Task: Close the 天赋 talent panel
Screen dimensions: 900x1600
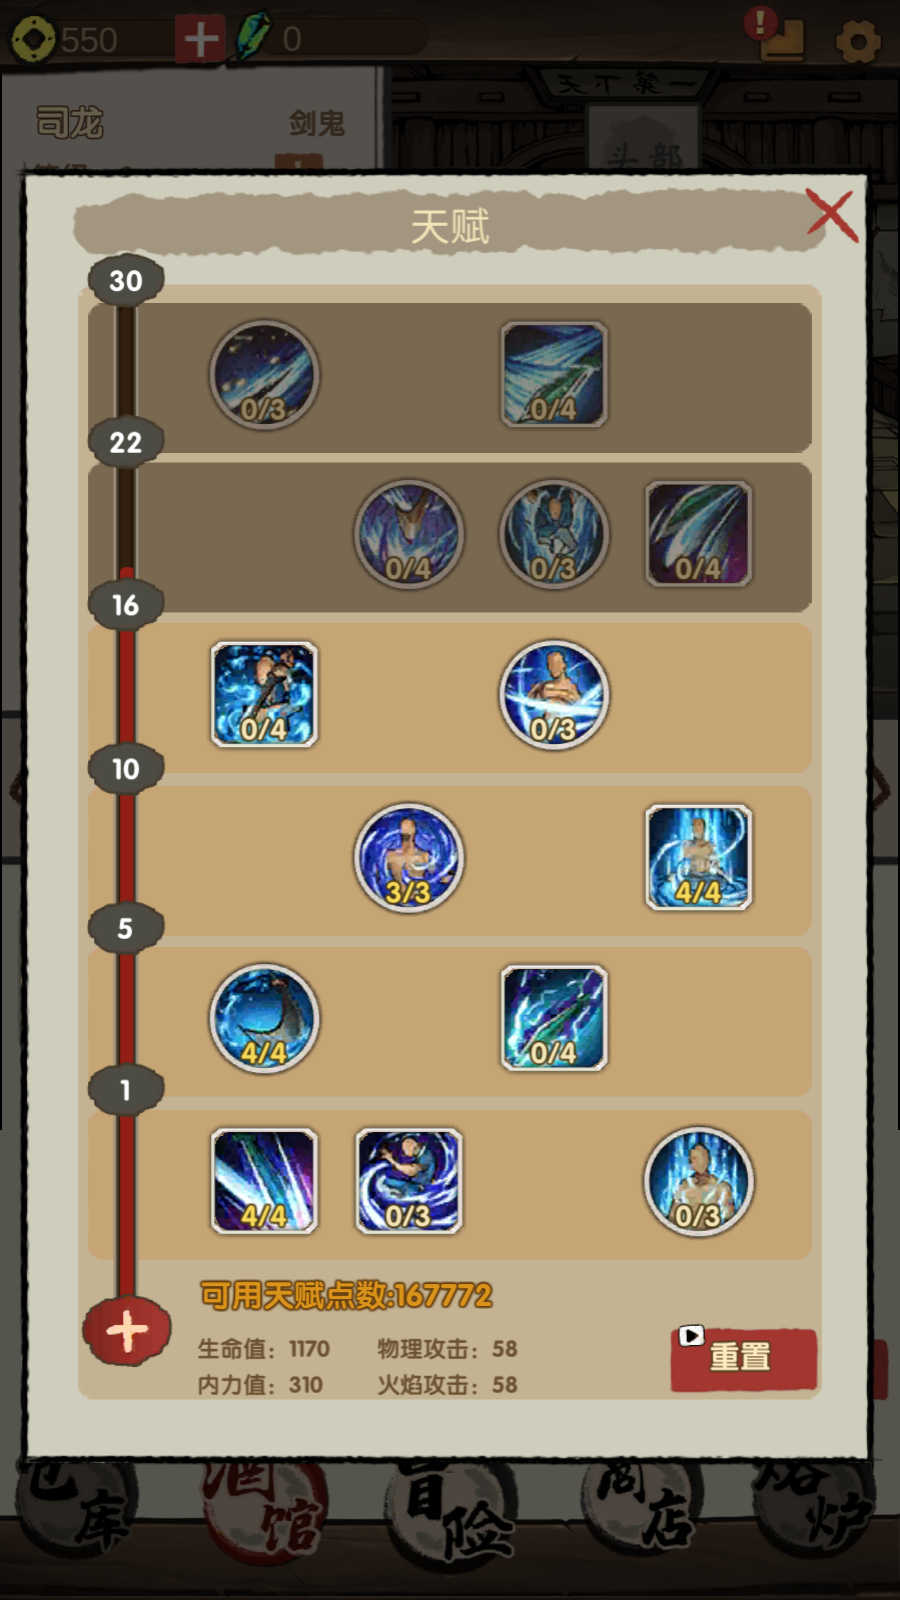Action: click(x=832, y=214)
